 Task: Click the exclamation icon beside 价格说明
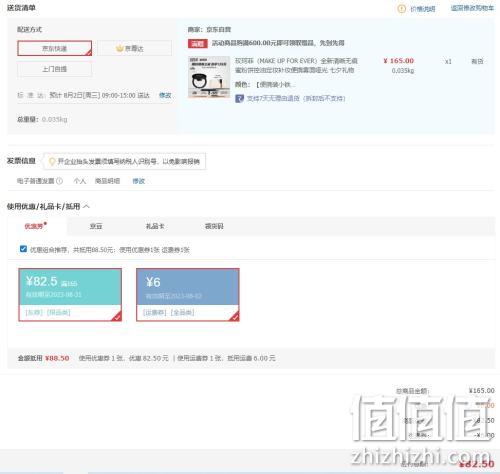pos(402,9)
